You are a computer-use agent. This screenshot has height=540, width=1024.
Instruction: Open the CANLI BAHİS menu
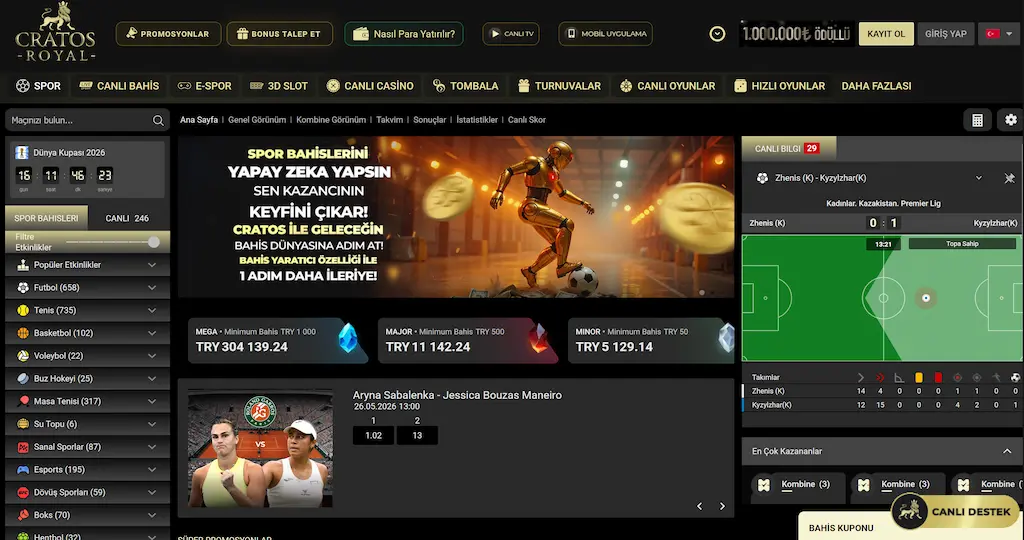coord(120,86)
